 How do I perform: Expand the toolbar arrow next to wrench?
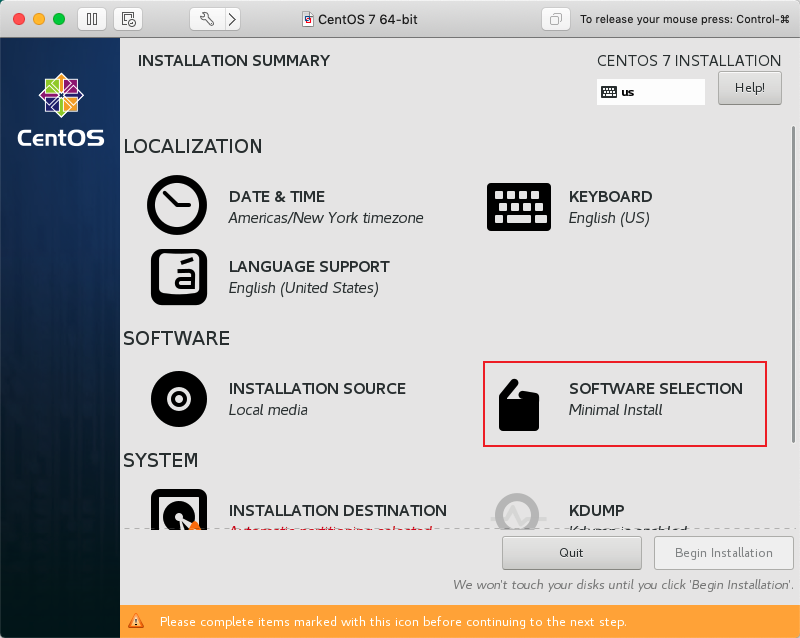(233, 19)
